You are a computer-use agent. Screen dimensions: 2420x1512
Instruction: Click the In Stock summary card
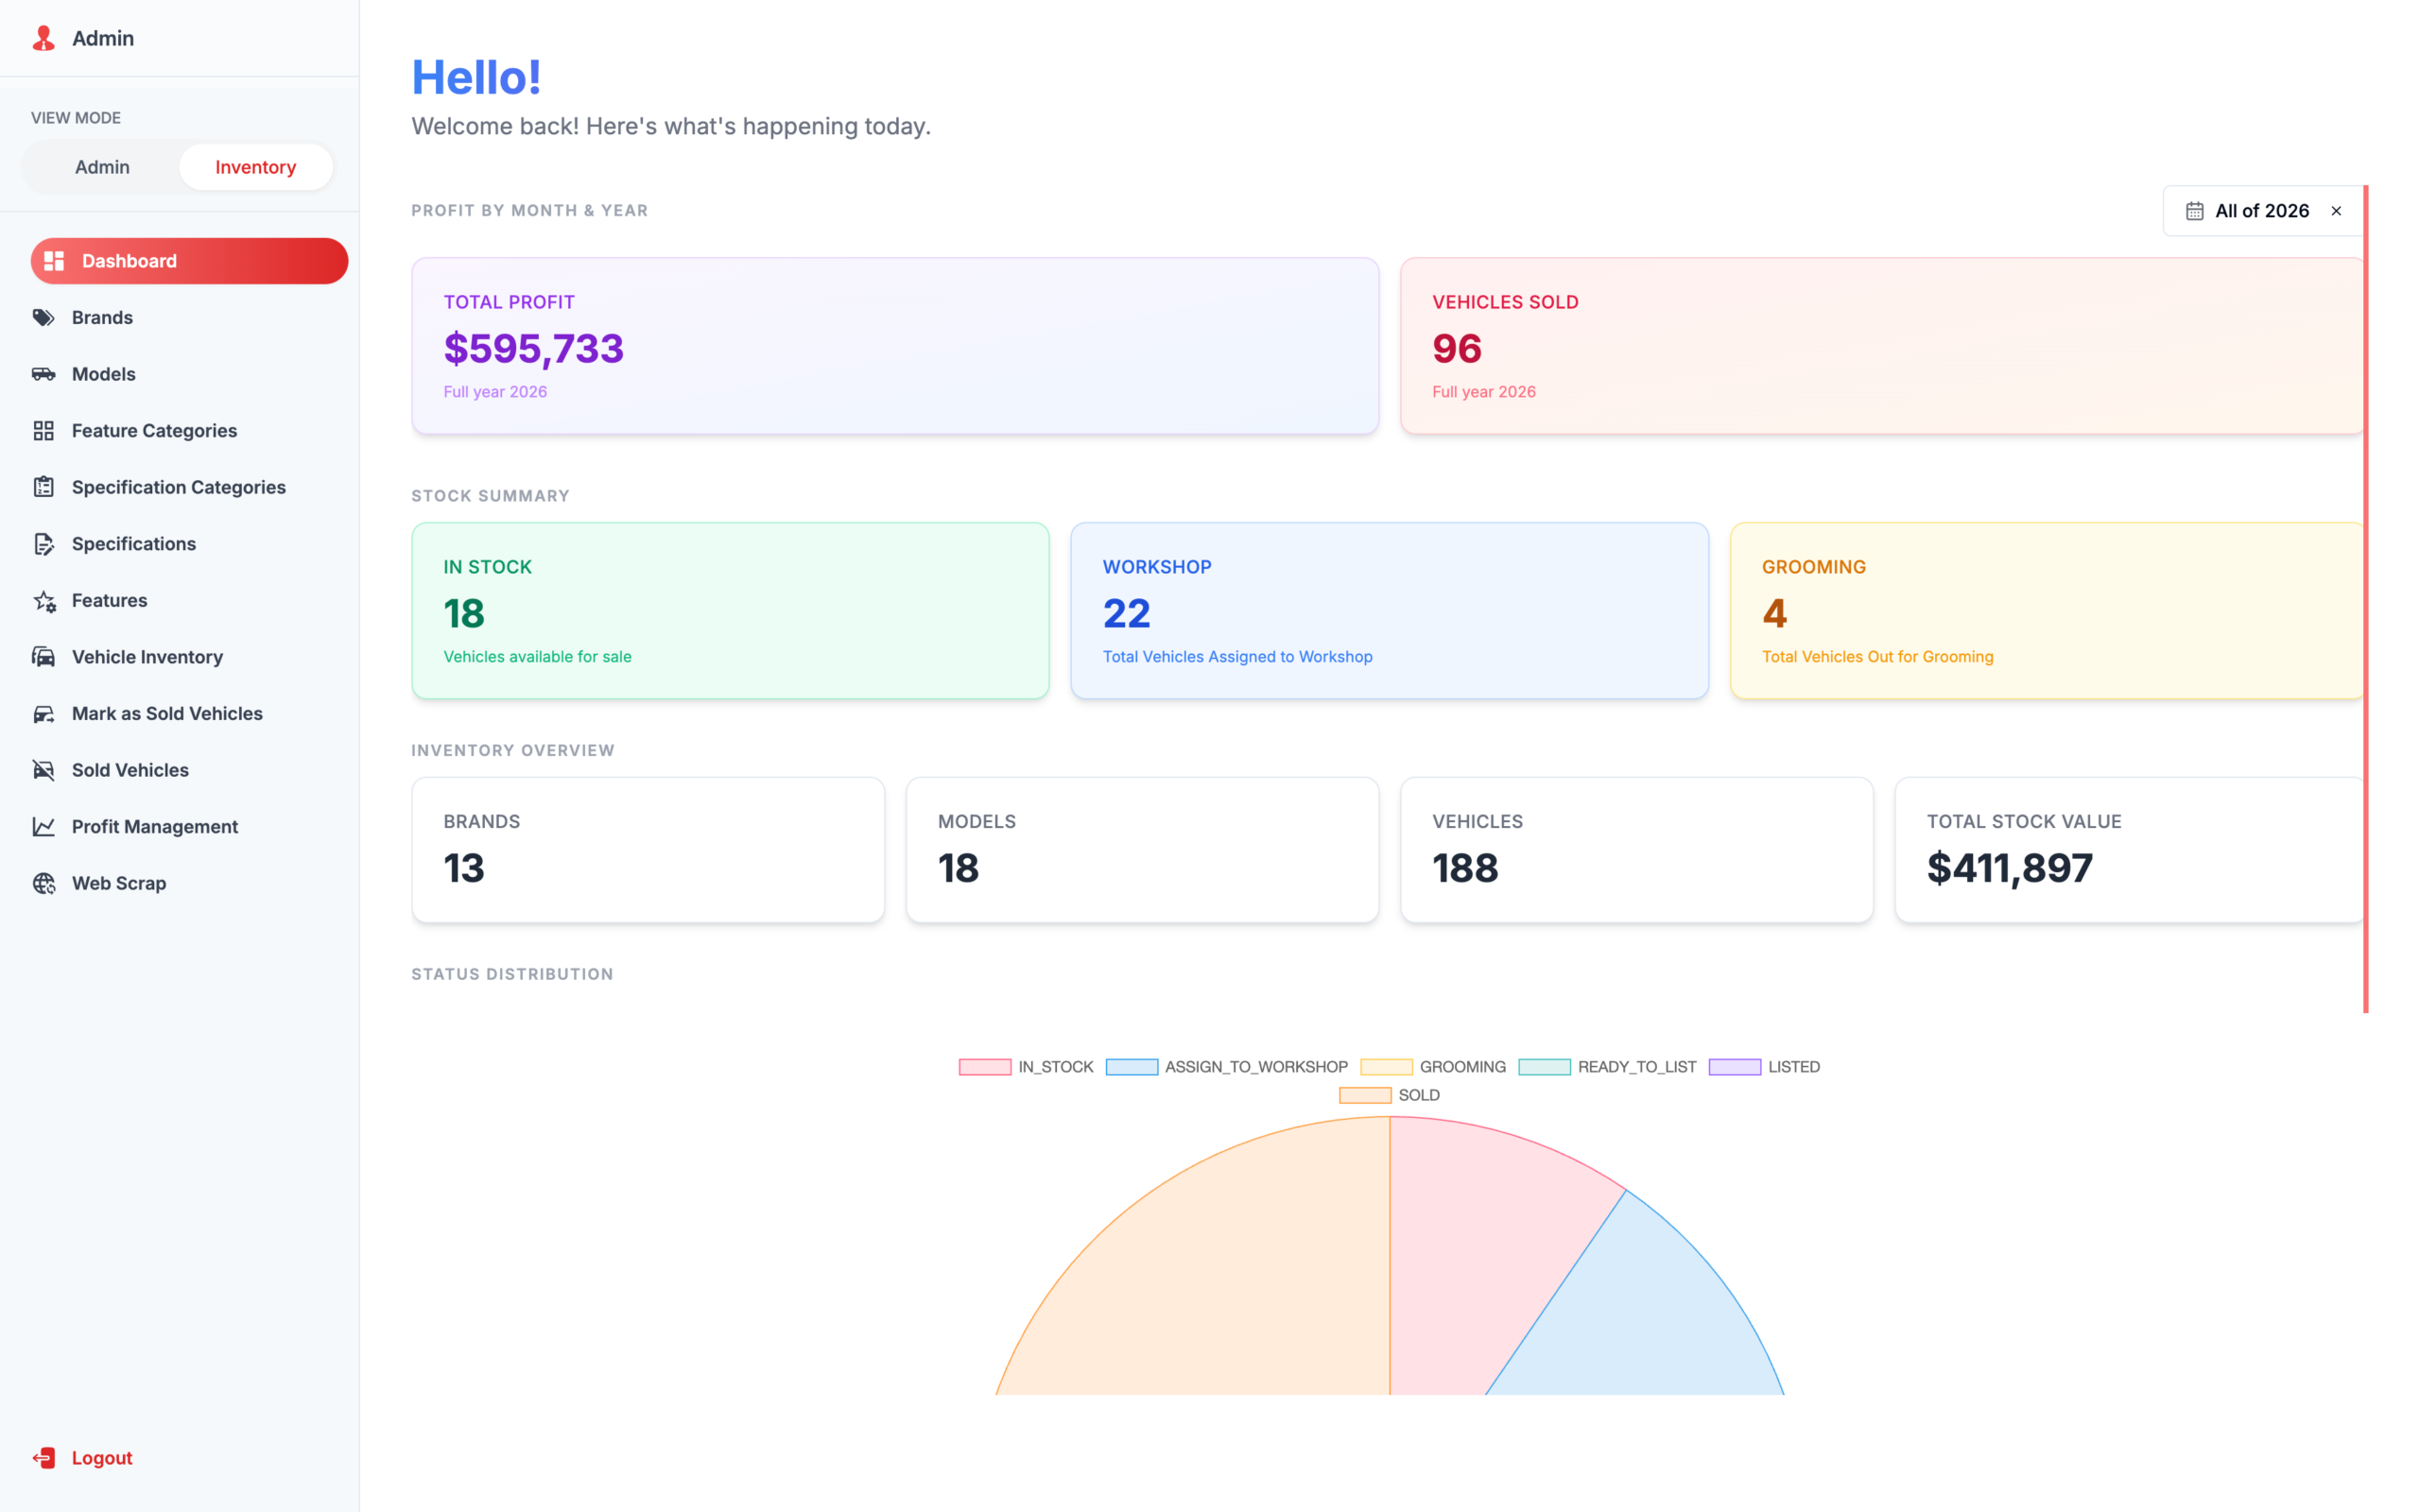pos(730,611)
